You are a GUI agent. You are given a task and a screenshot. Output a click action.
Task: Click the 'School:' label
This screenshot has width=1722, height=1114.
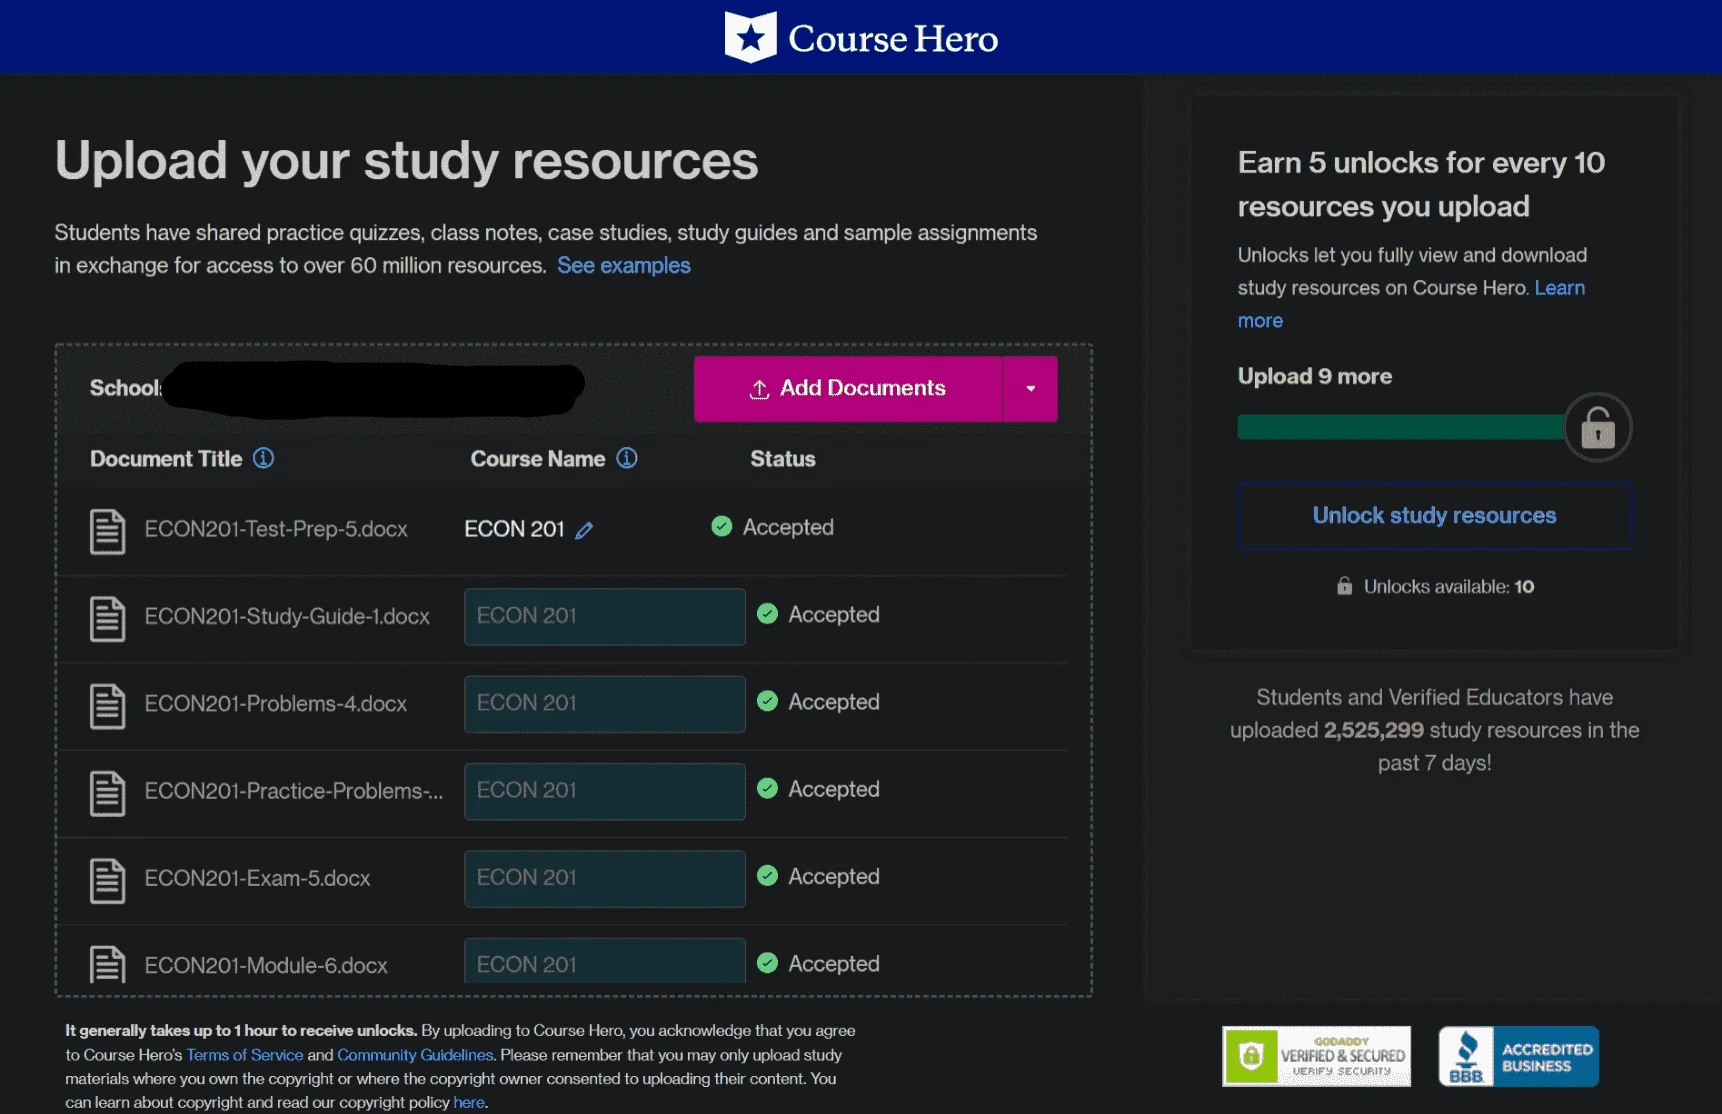pyautogui.click(x=126, y=388)
